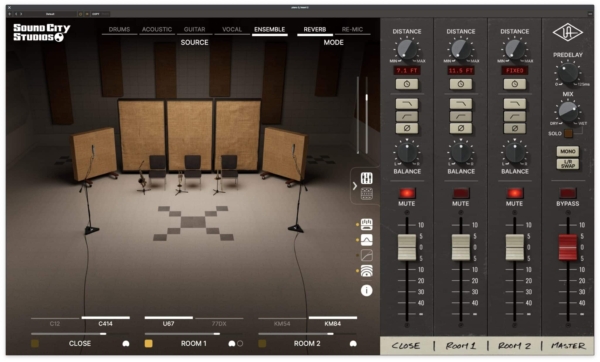This screenshot has height=362, width=600.
Task: Enable the Mono button
Action: [x=568, y=151]
